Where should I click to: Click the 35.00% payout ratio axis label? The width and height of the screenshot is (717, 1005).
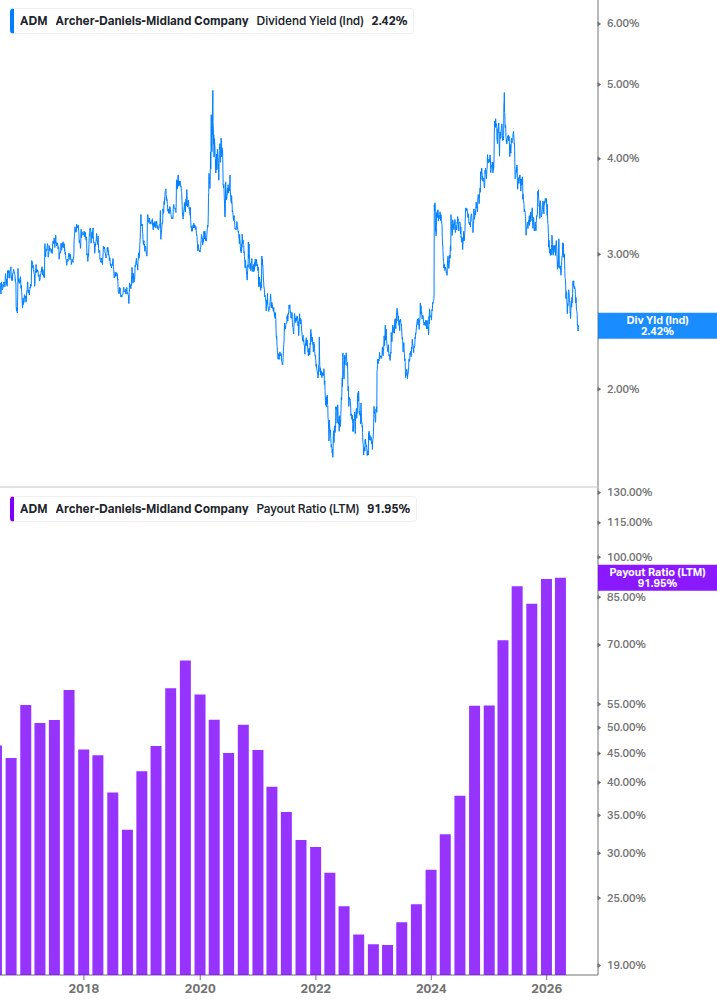click(x=626, y=815)
